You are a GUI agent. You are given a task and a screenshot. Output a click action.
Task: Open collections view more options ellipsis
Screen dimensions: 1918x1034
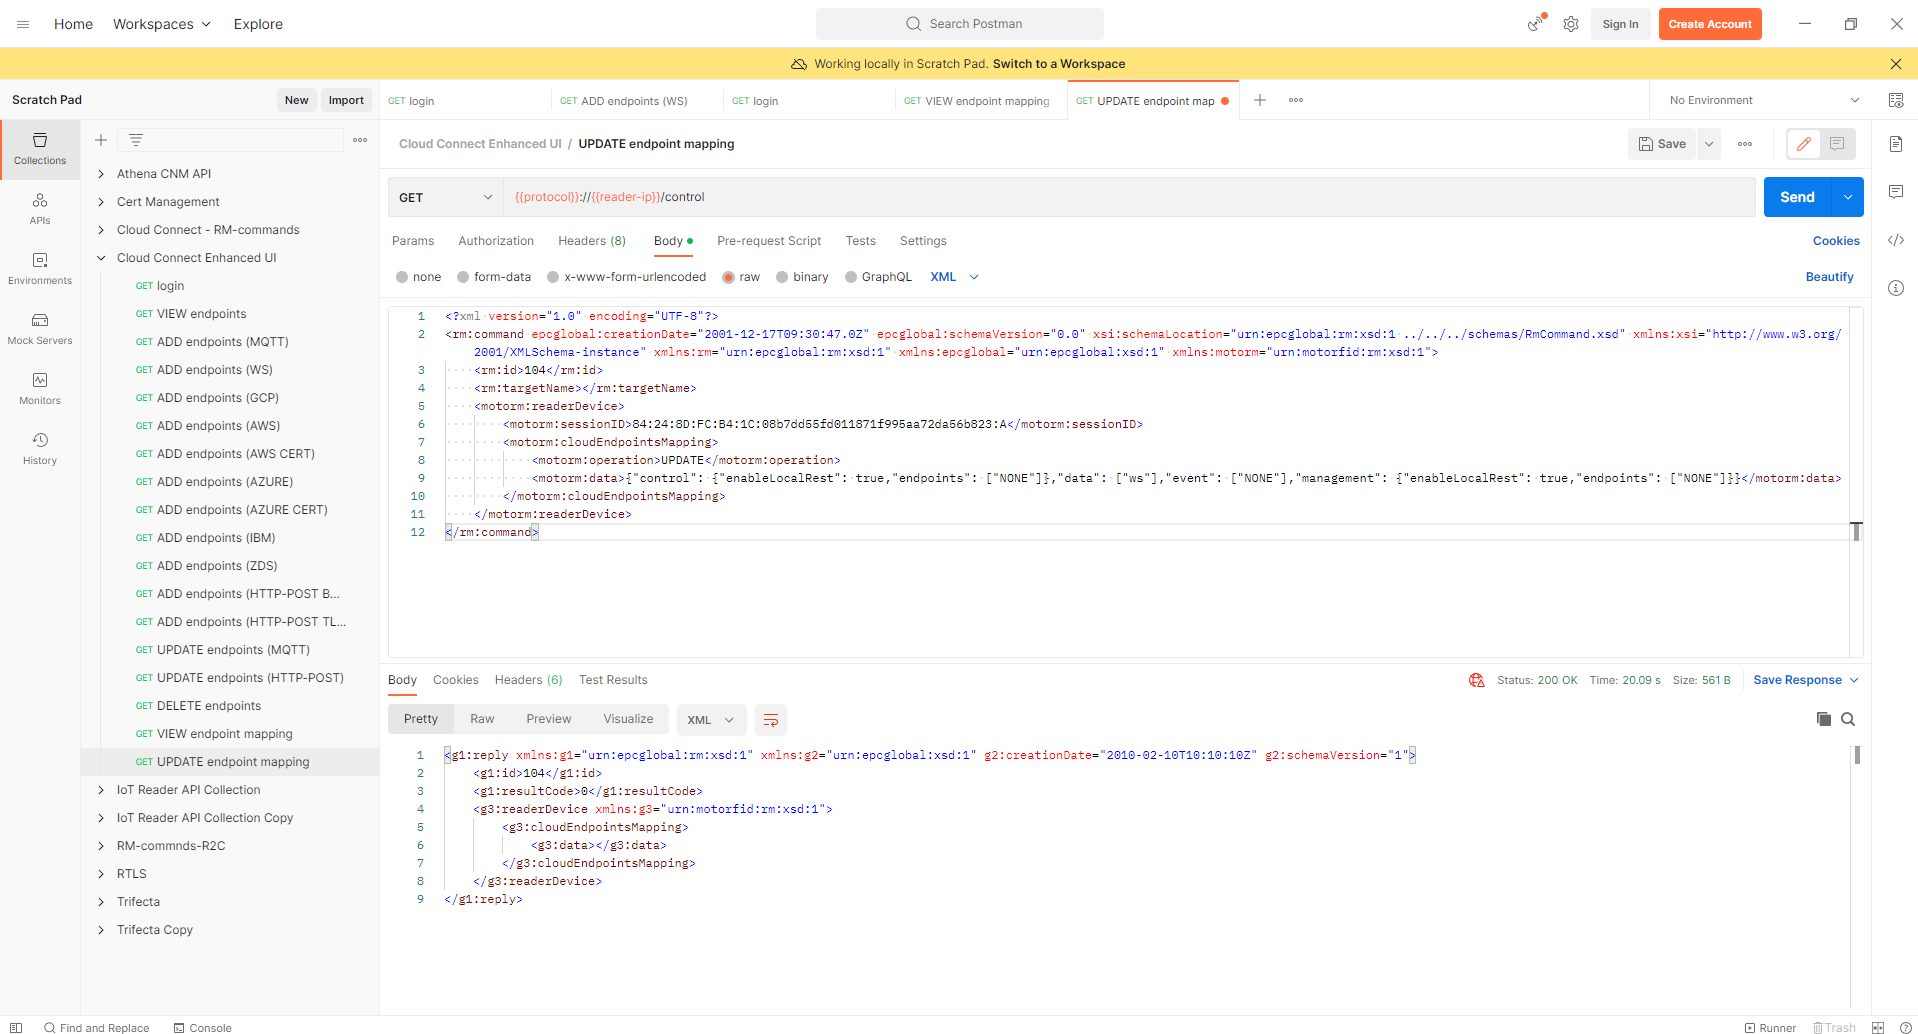[360, 140]
